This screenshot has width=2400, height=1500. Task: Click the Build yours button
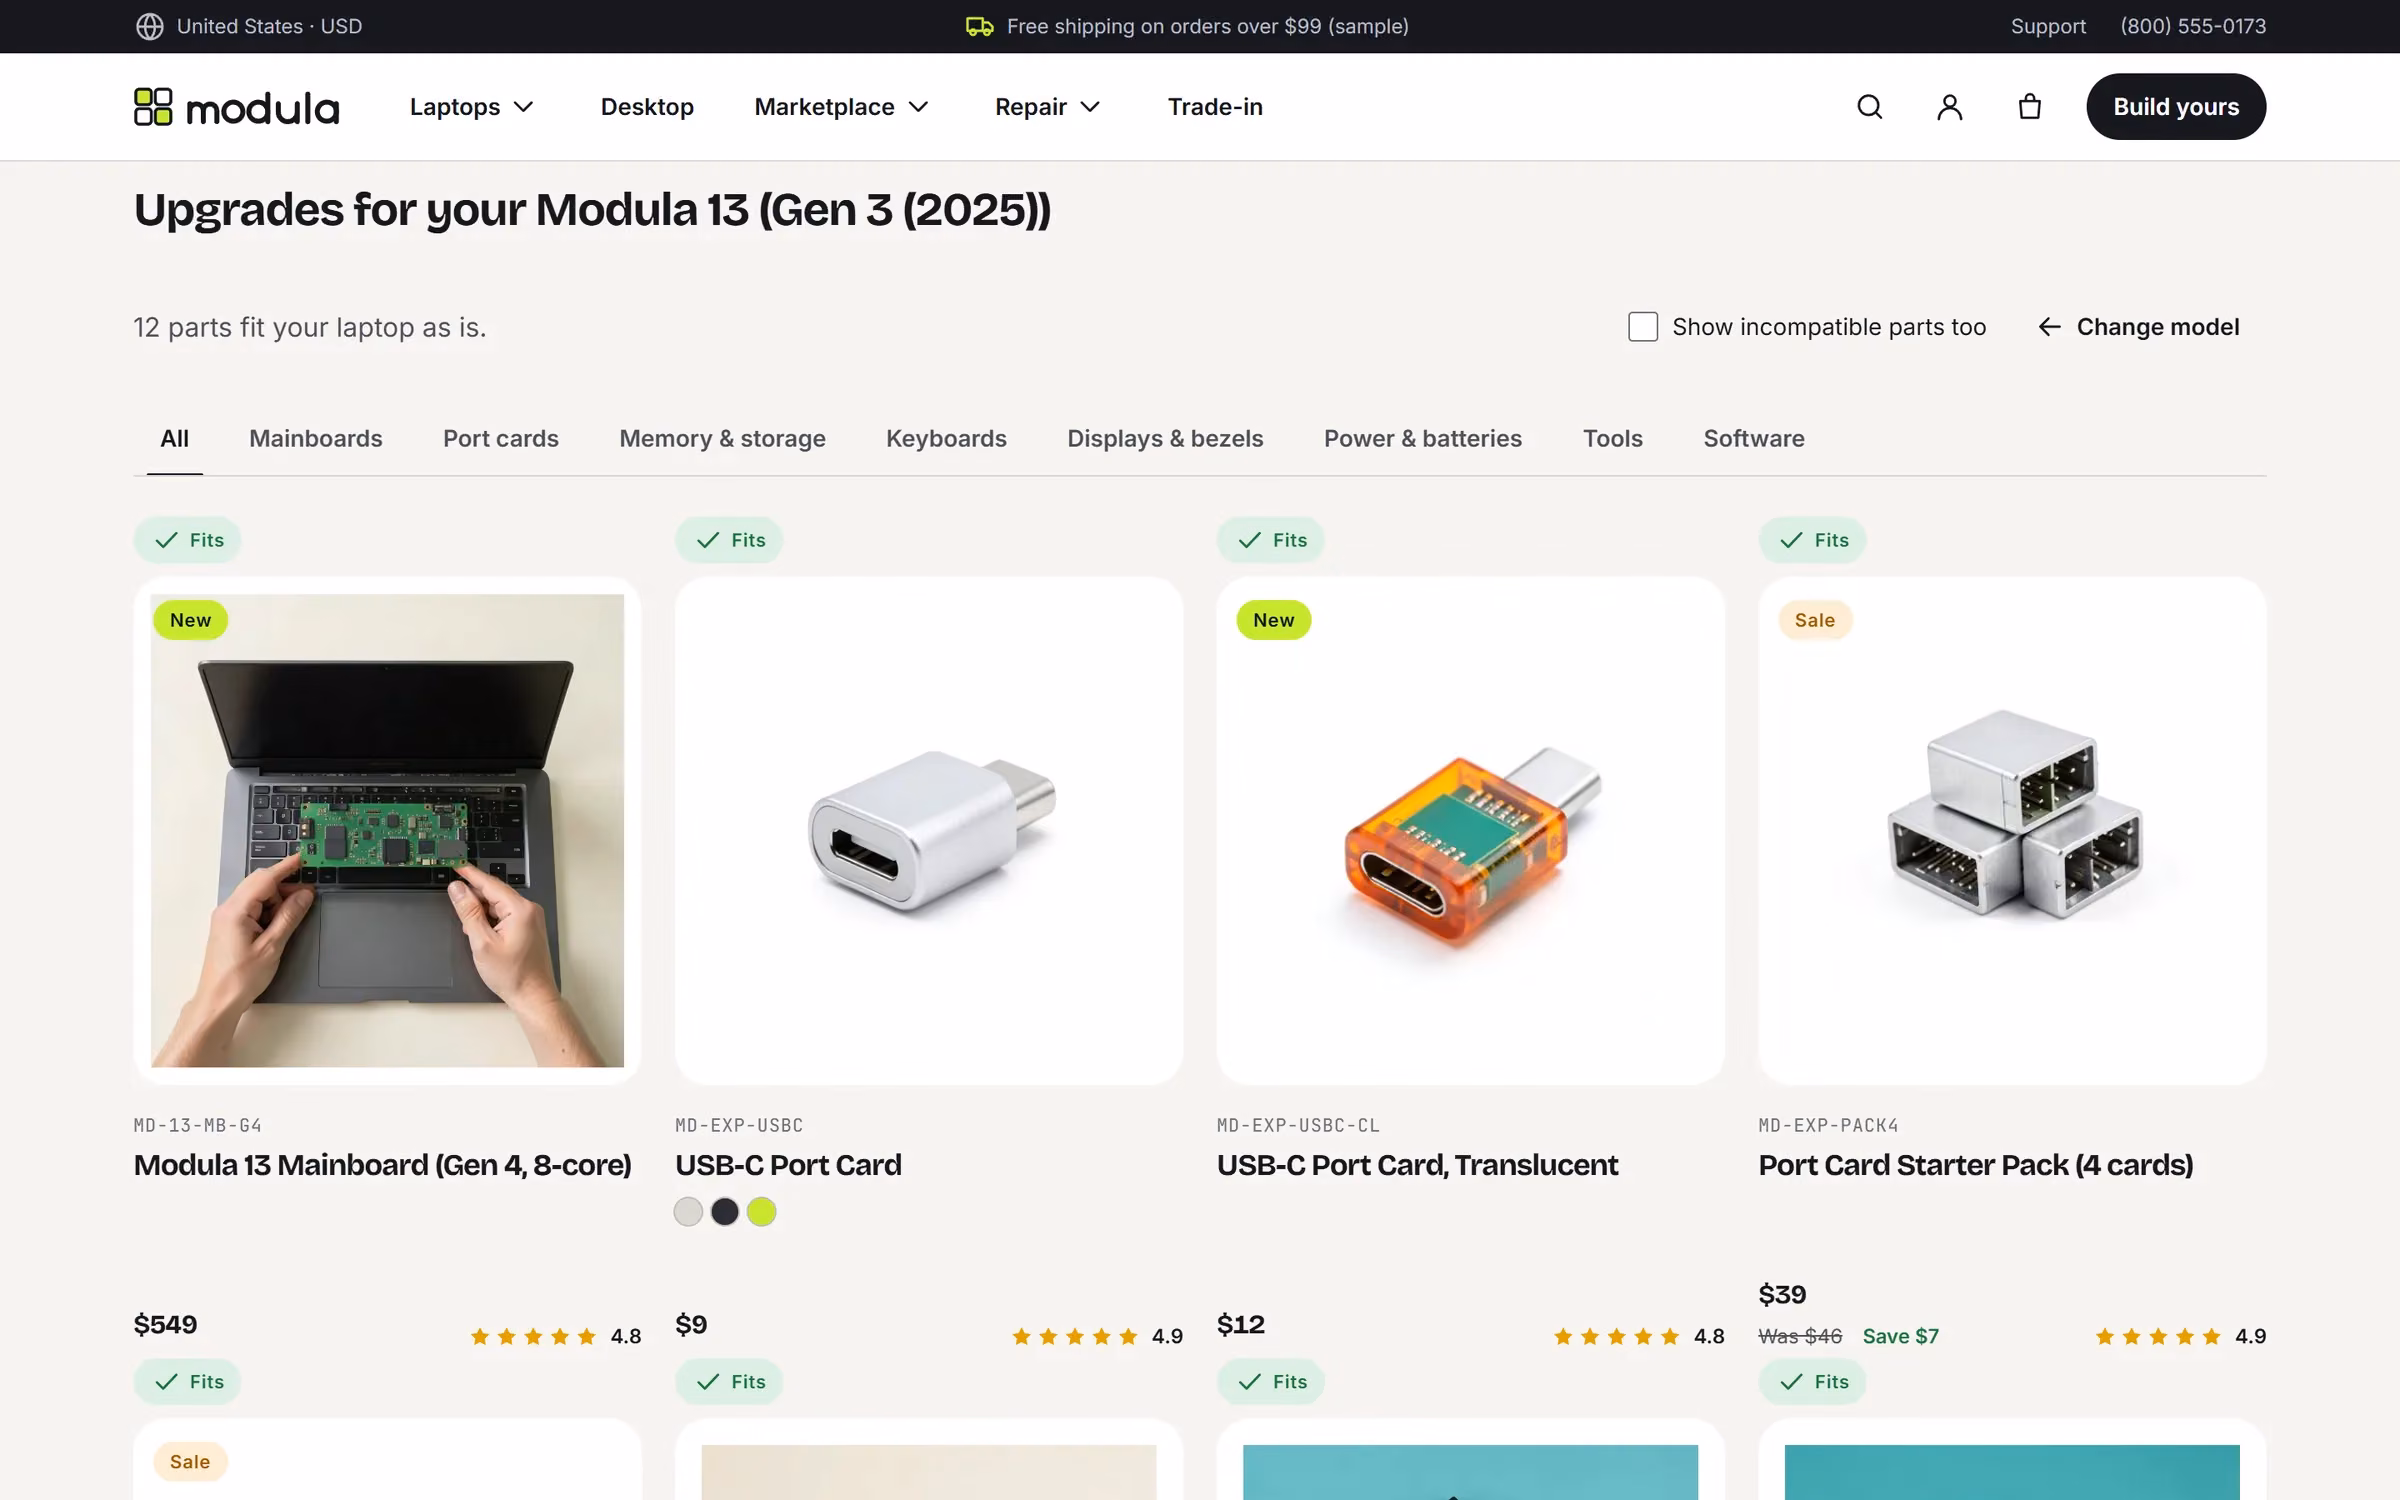point(2176,107)
